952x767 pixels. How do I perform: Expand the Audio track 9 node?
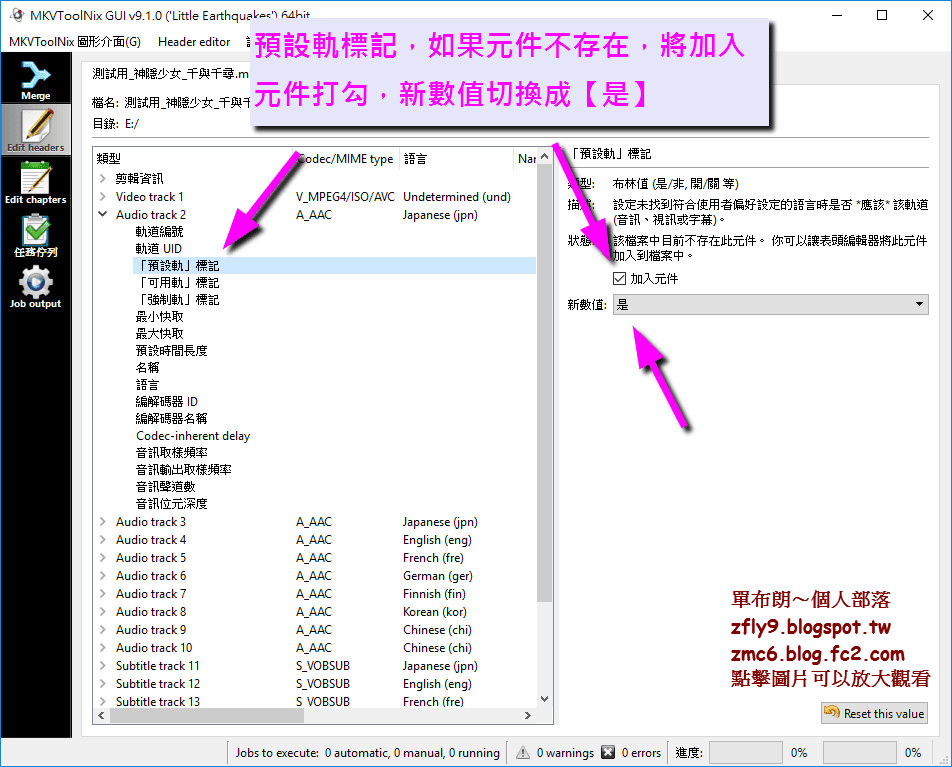pos(103,630)
